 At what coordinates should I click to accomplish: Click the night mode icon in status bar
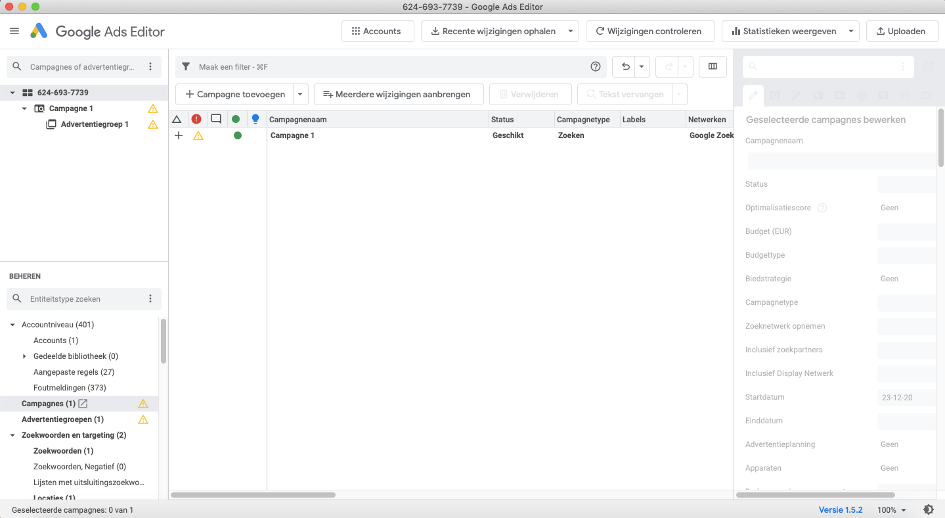929,510
